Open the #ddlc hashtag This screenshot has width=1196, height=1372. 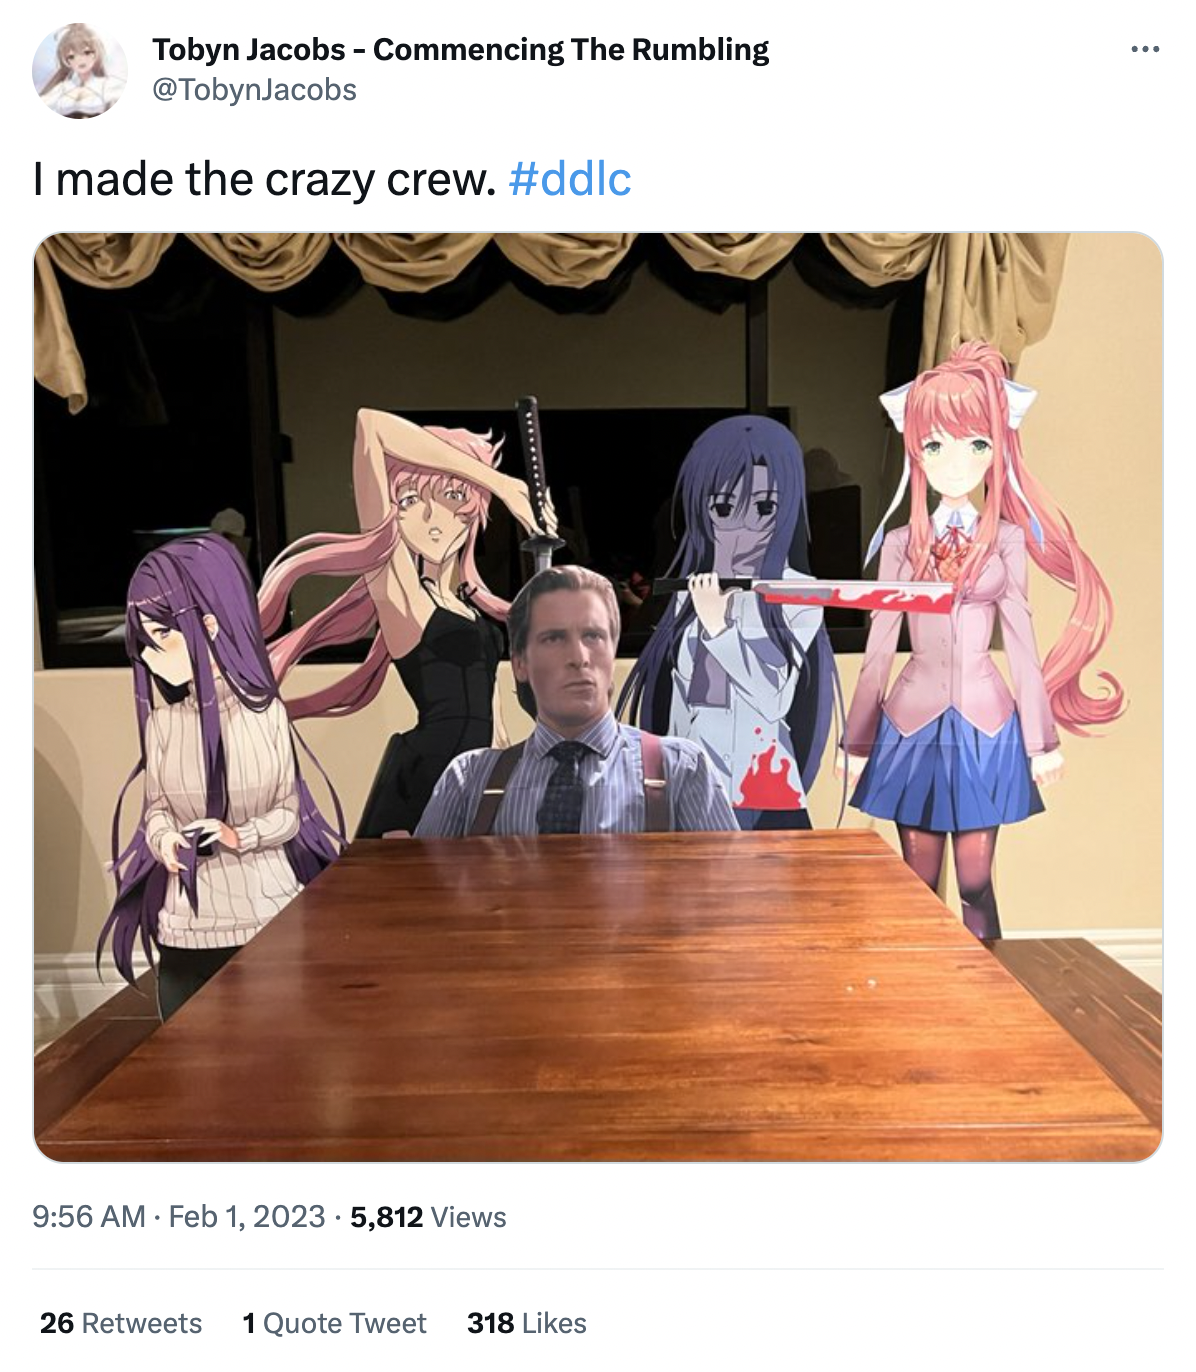click(570, 180)
